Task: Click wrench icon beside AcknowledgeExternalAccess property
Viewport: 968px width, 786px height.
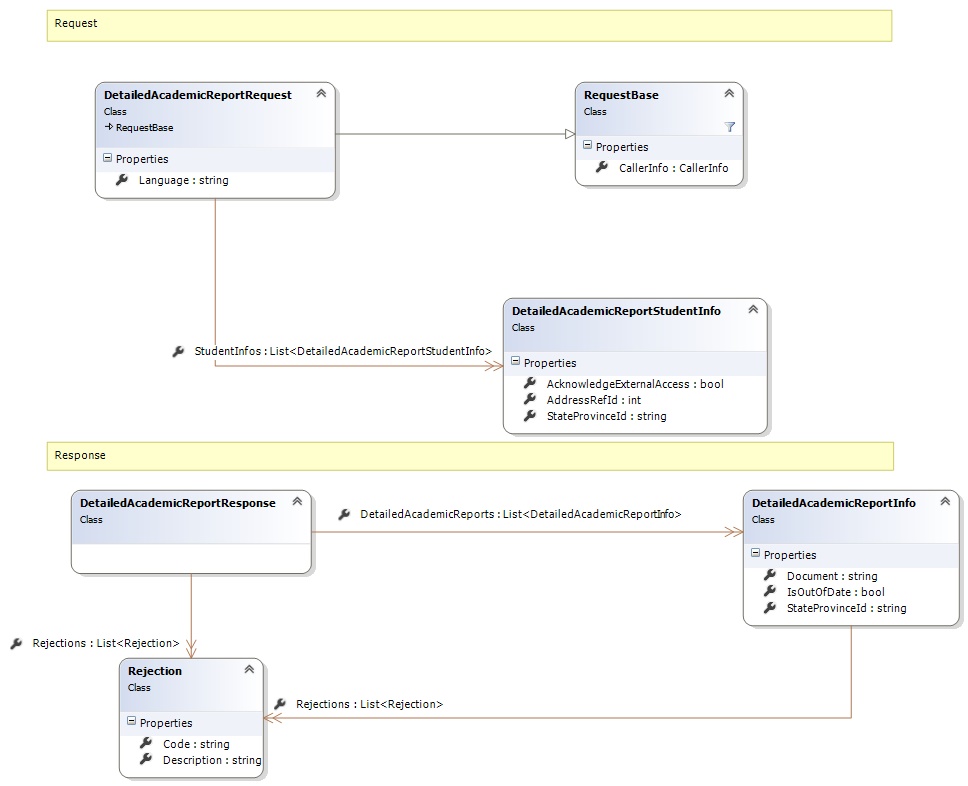Action: [x=530, y=384]
